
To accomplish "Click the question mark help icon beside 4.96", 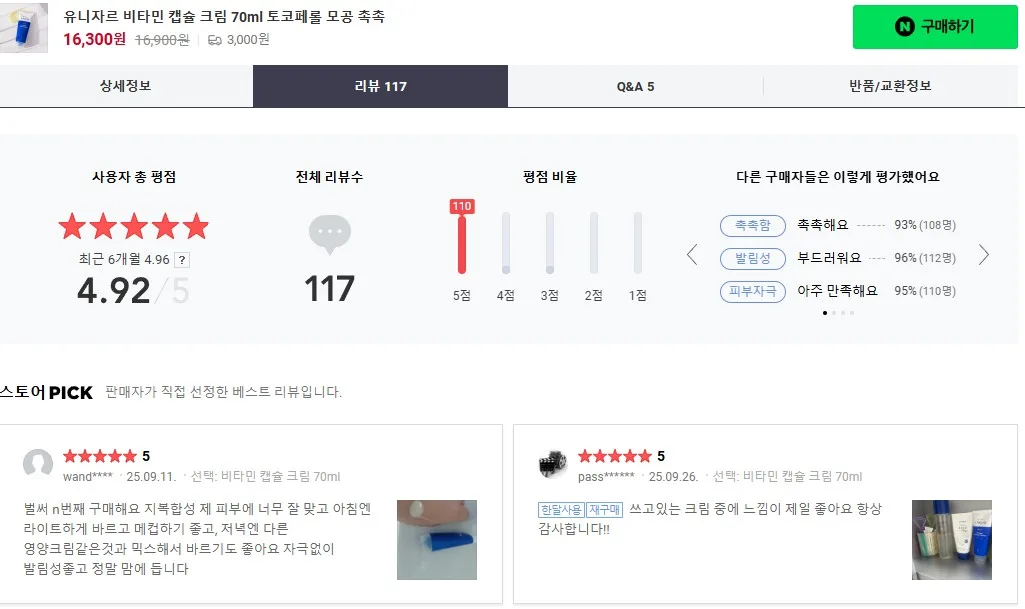I will pos(182,260).
